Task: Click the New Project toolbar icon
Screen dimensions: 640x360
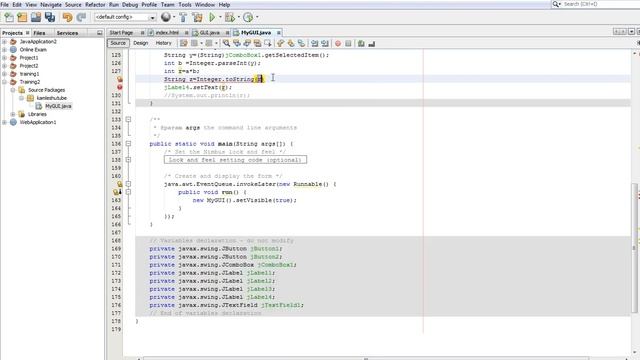Action: click(22, 17)
